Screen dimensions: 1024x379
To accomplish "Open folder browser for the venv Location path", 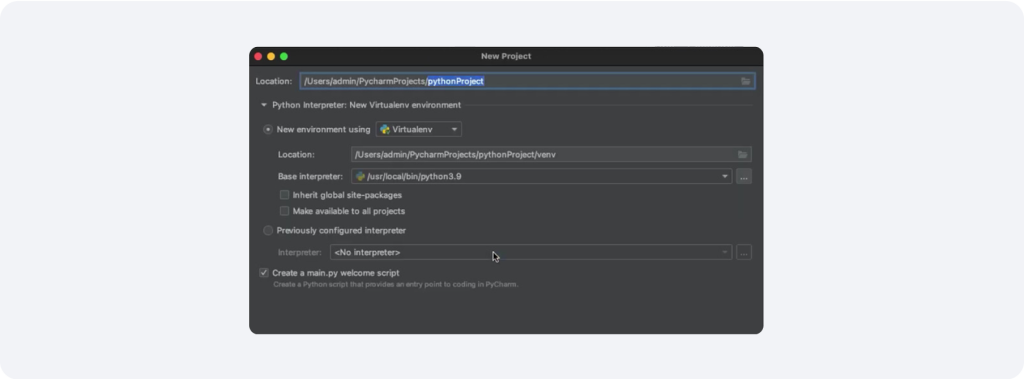I will [743, 155].
